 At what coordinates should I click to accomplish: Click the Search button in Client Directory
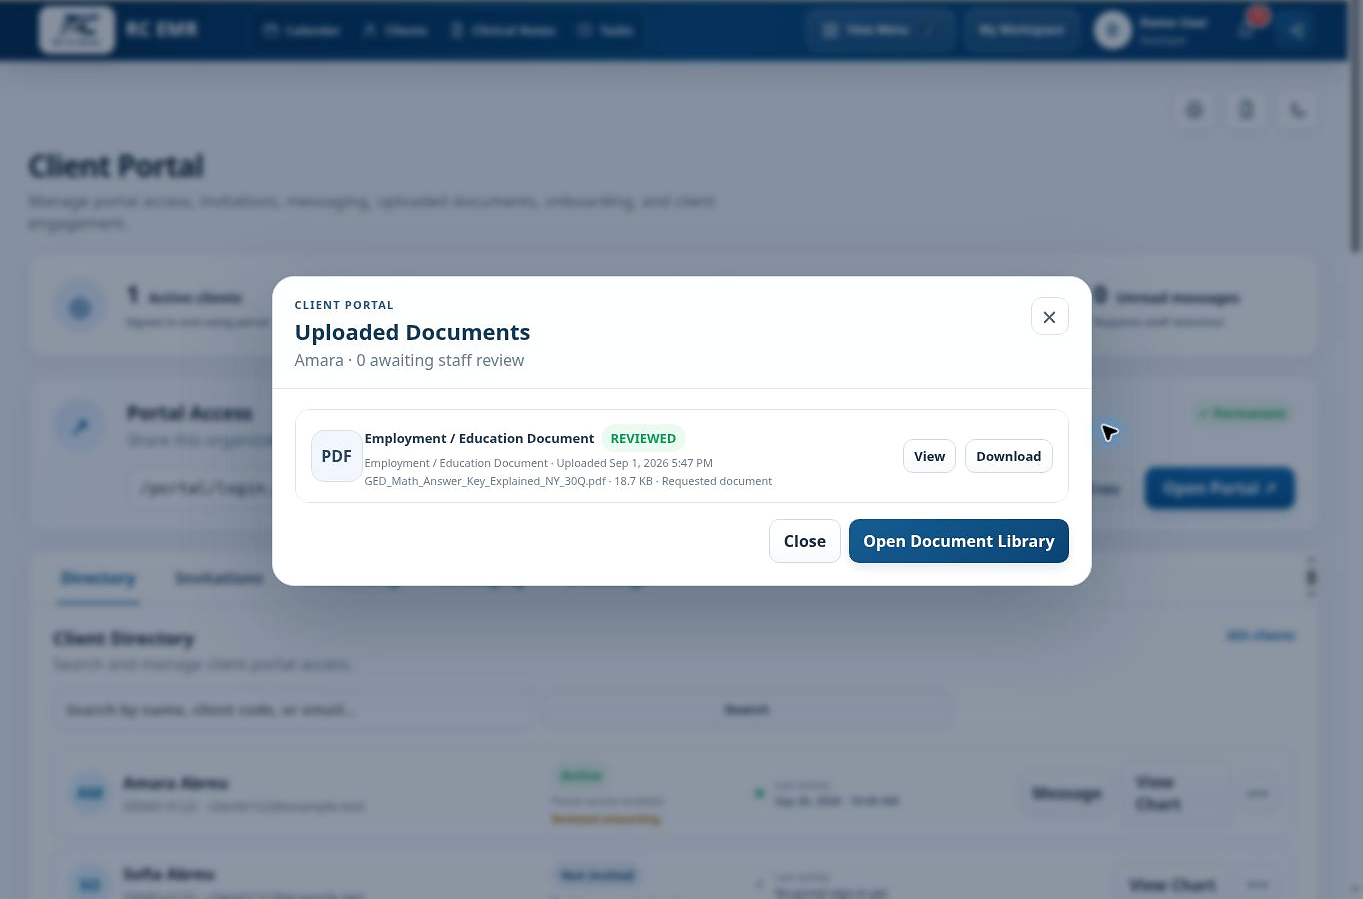747,709
